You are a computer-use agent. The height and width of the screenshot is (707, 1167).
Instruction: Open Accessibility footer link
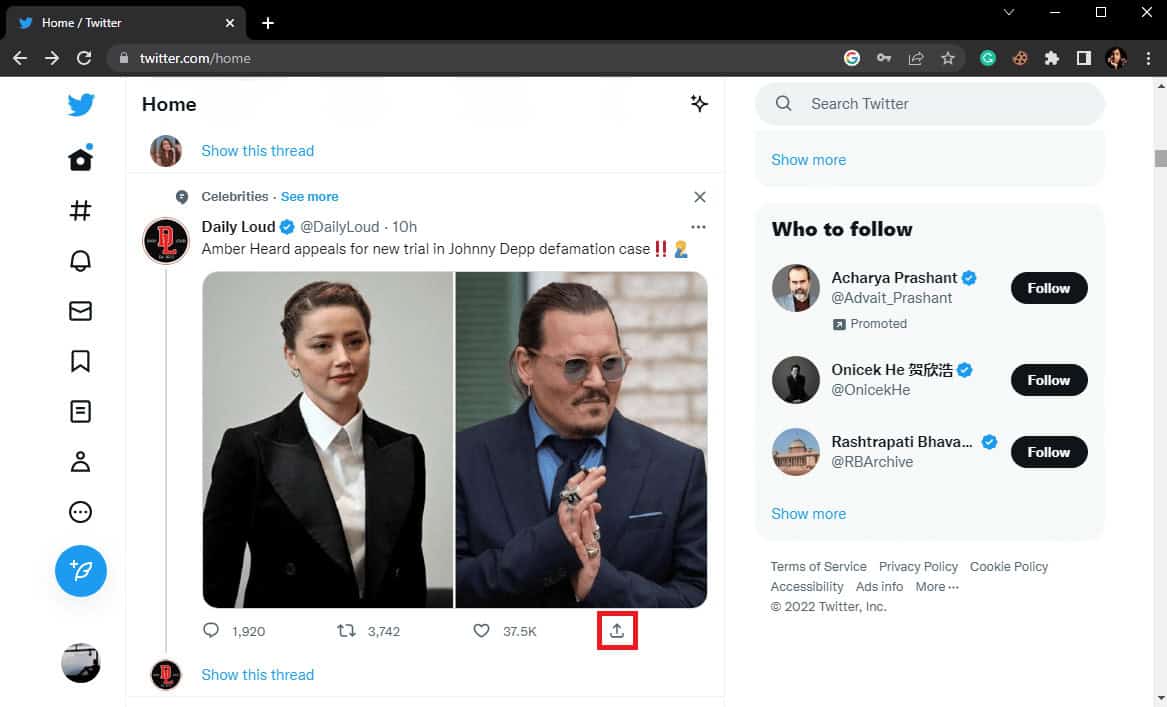tap(807, 586)
